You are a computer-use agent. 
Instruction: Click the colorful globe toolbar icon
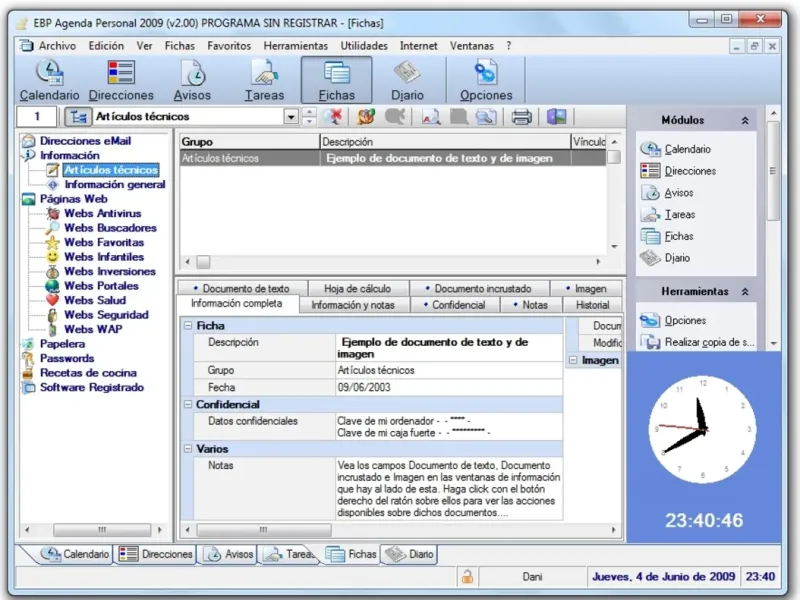click(x=366, y=117)
